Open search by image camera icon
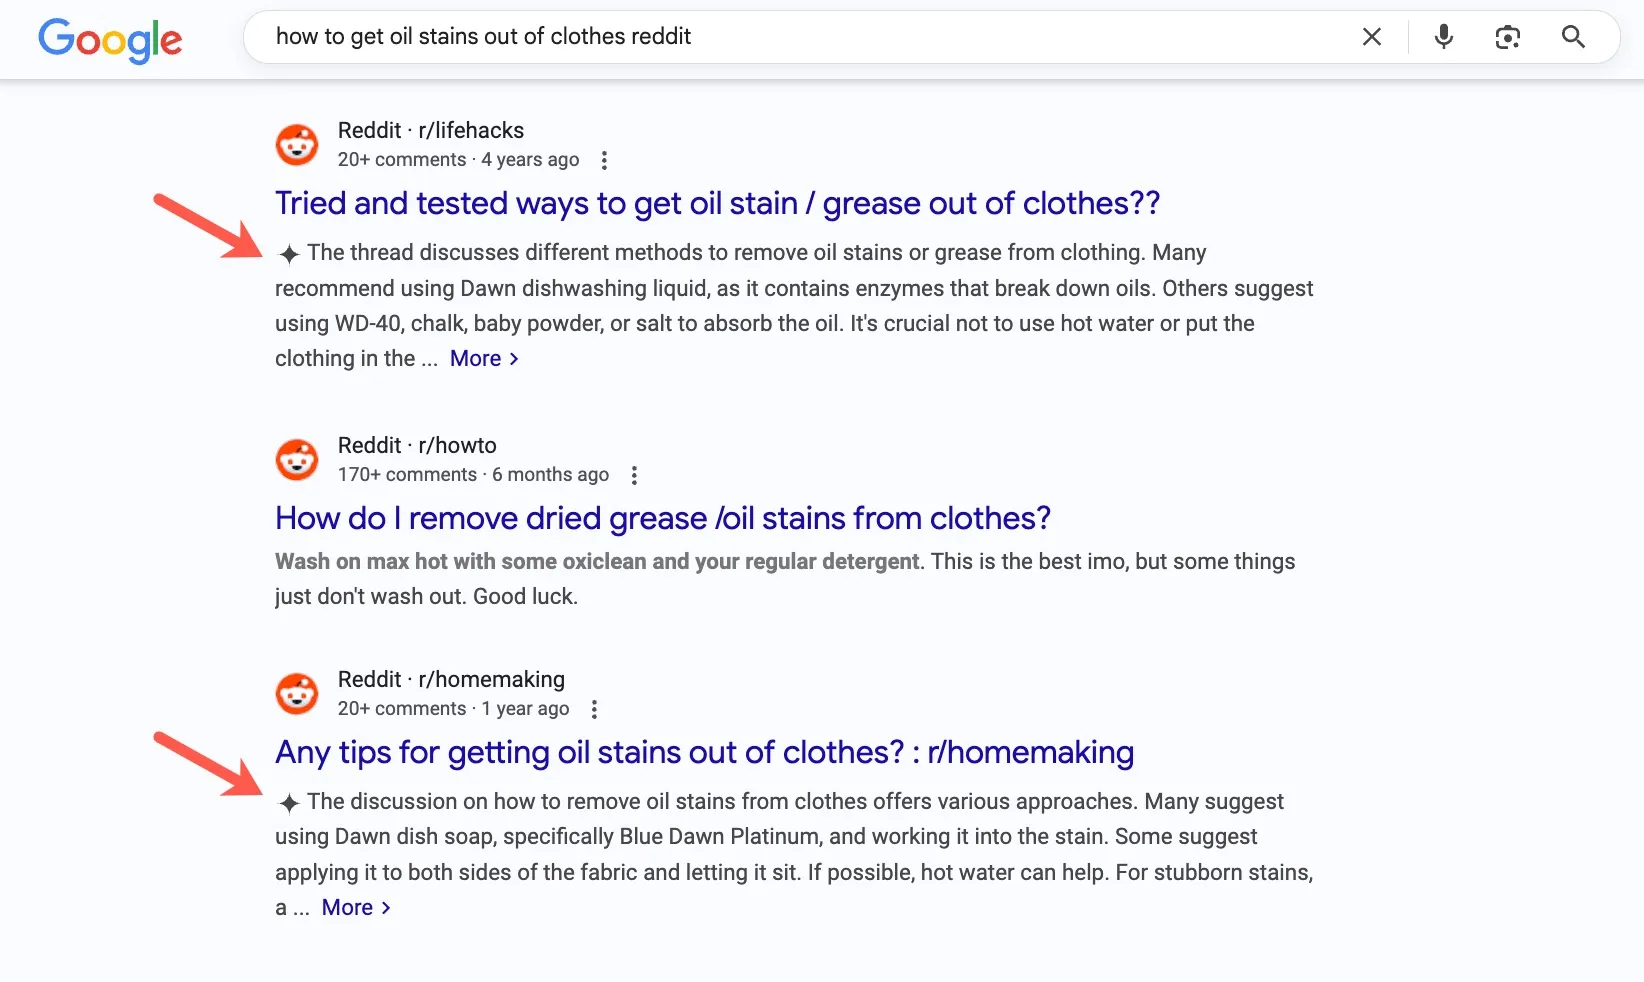 pos(1507,37)
